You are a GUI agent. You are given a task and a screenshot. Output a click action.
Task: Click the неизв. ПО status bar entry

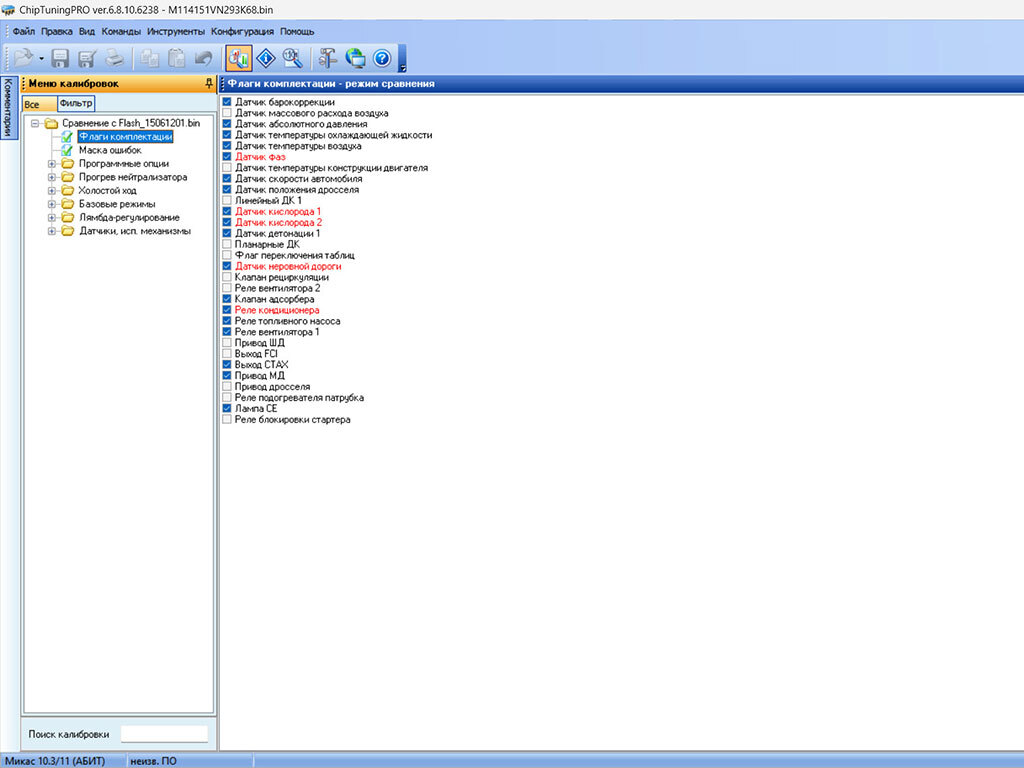(153, 761)
